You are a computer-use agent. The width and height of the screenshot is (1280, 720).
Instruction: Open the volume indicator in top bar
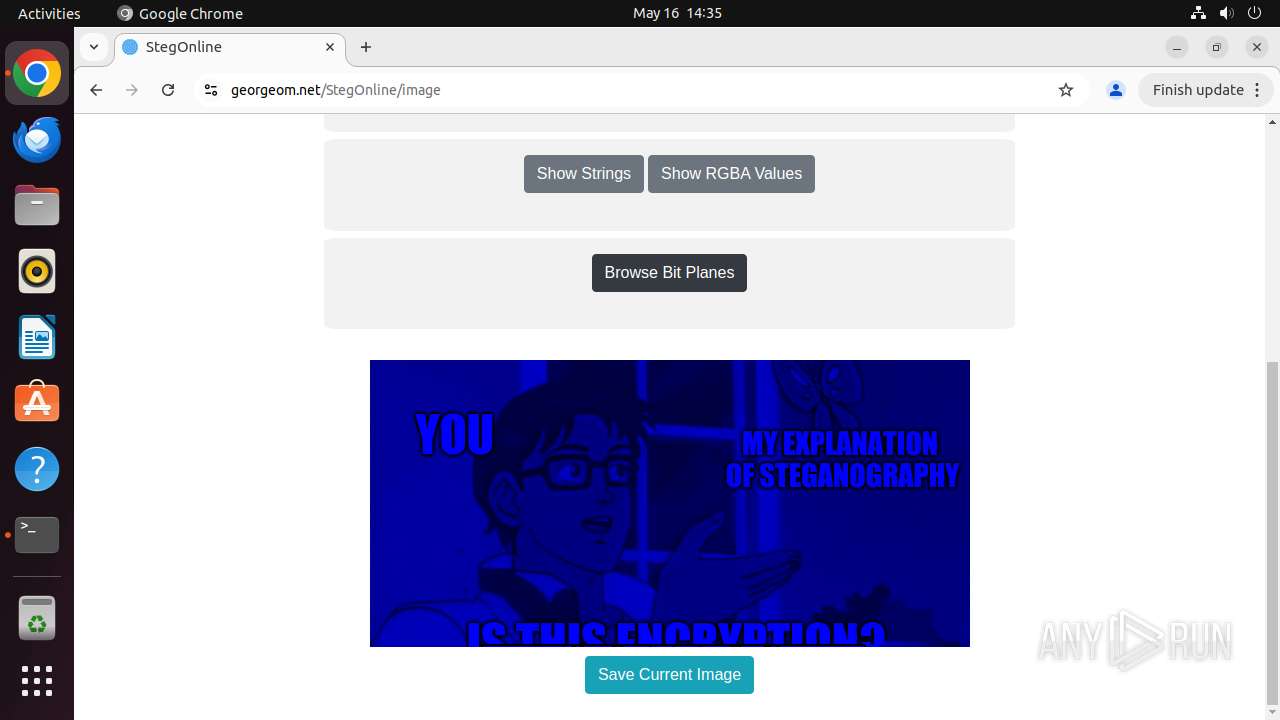[1227, 13]
